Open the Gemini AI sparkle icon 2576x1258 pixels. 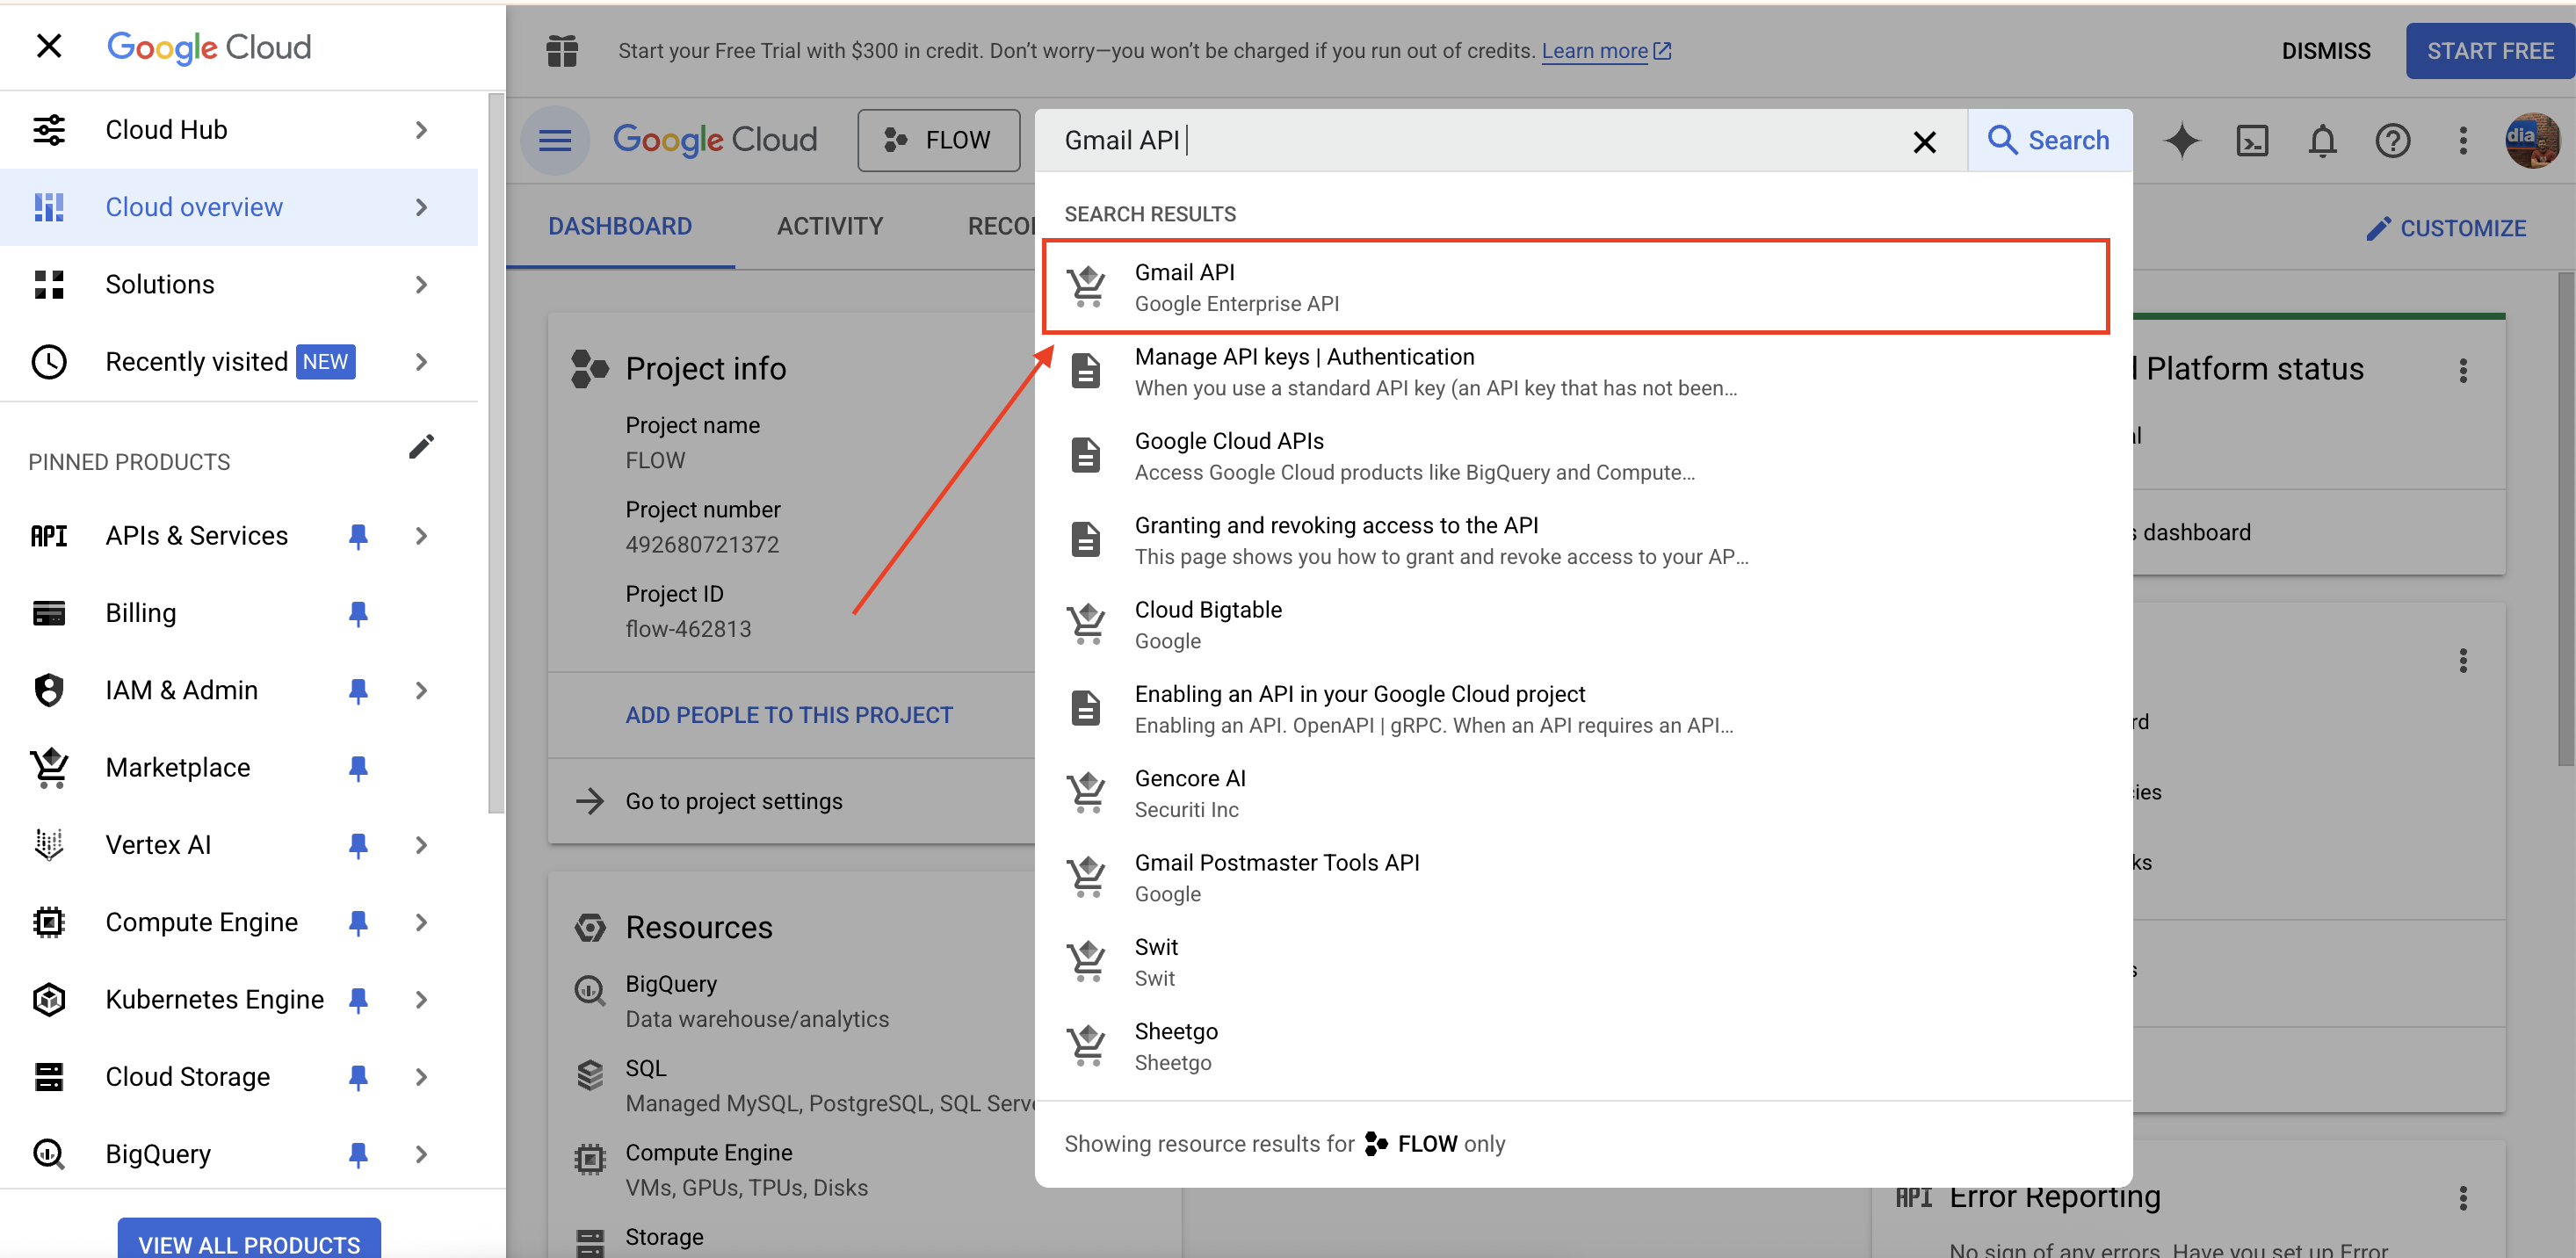[2181, 141]
